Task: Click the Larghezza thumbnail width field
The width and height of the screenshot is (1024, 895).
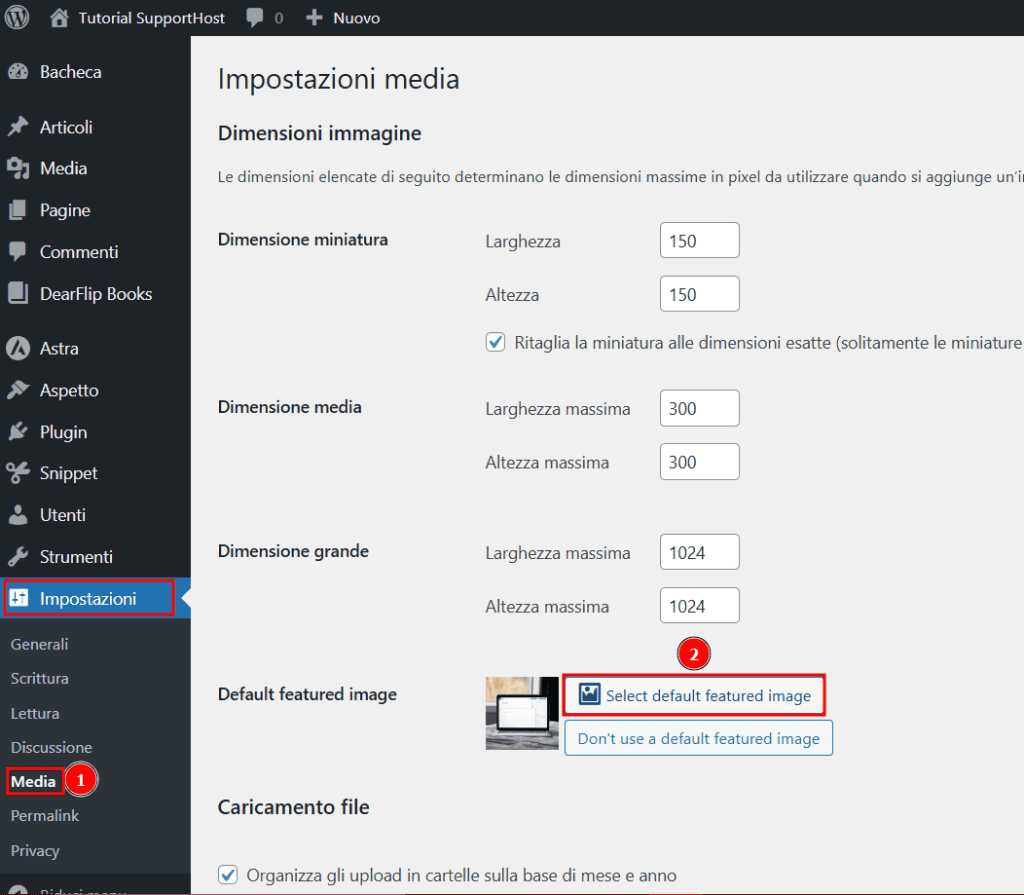Action: 699,240
